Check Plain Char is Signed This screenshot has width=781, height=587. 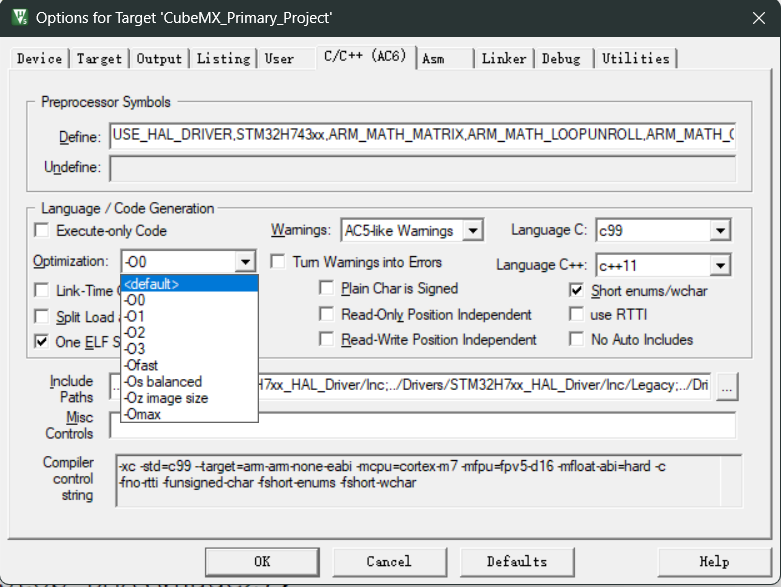pyautogui.click(x=327, y=288)
